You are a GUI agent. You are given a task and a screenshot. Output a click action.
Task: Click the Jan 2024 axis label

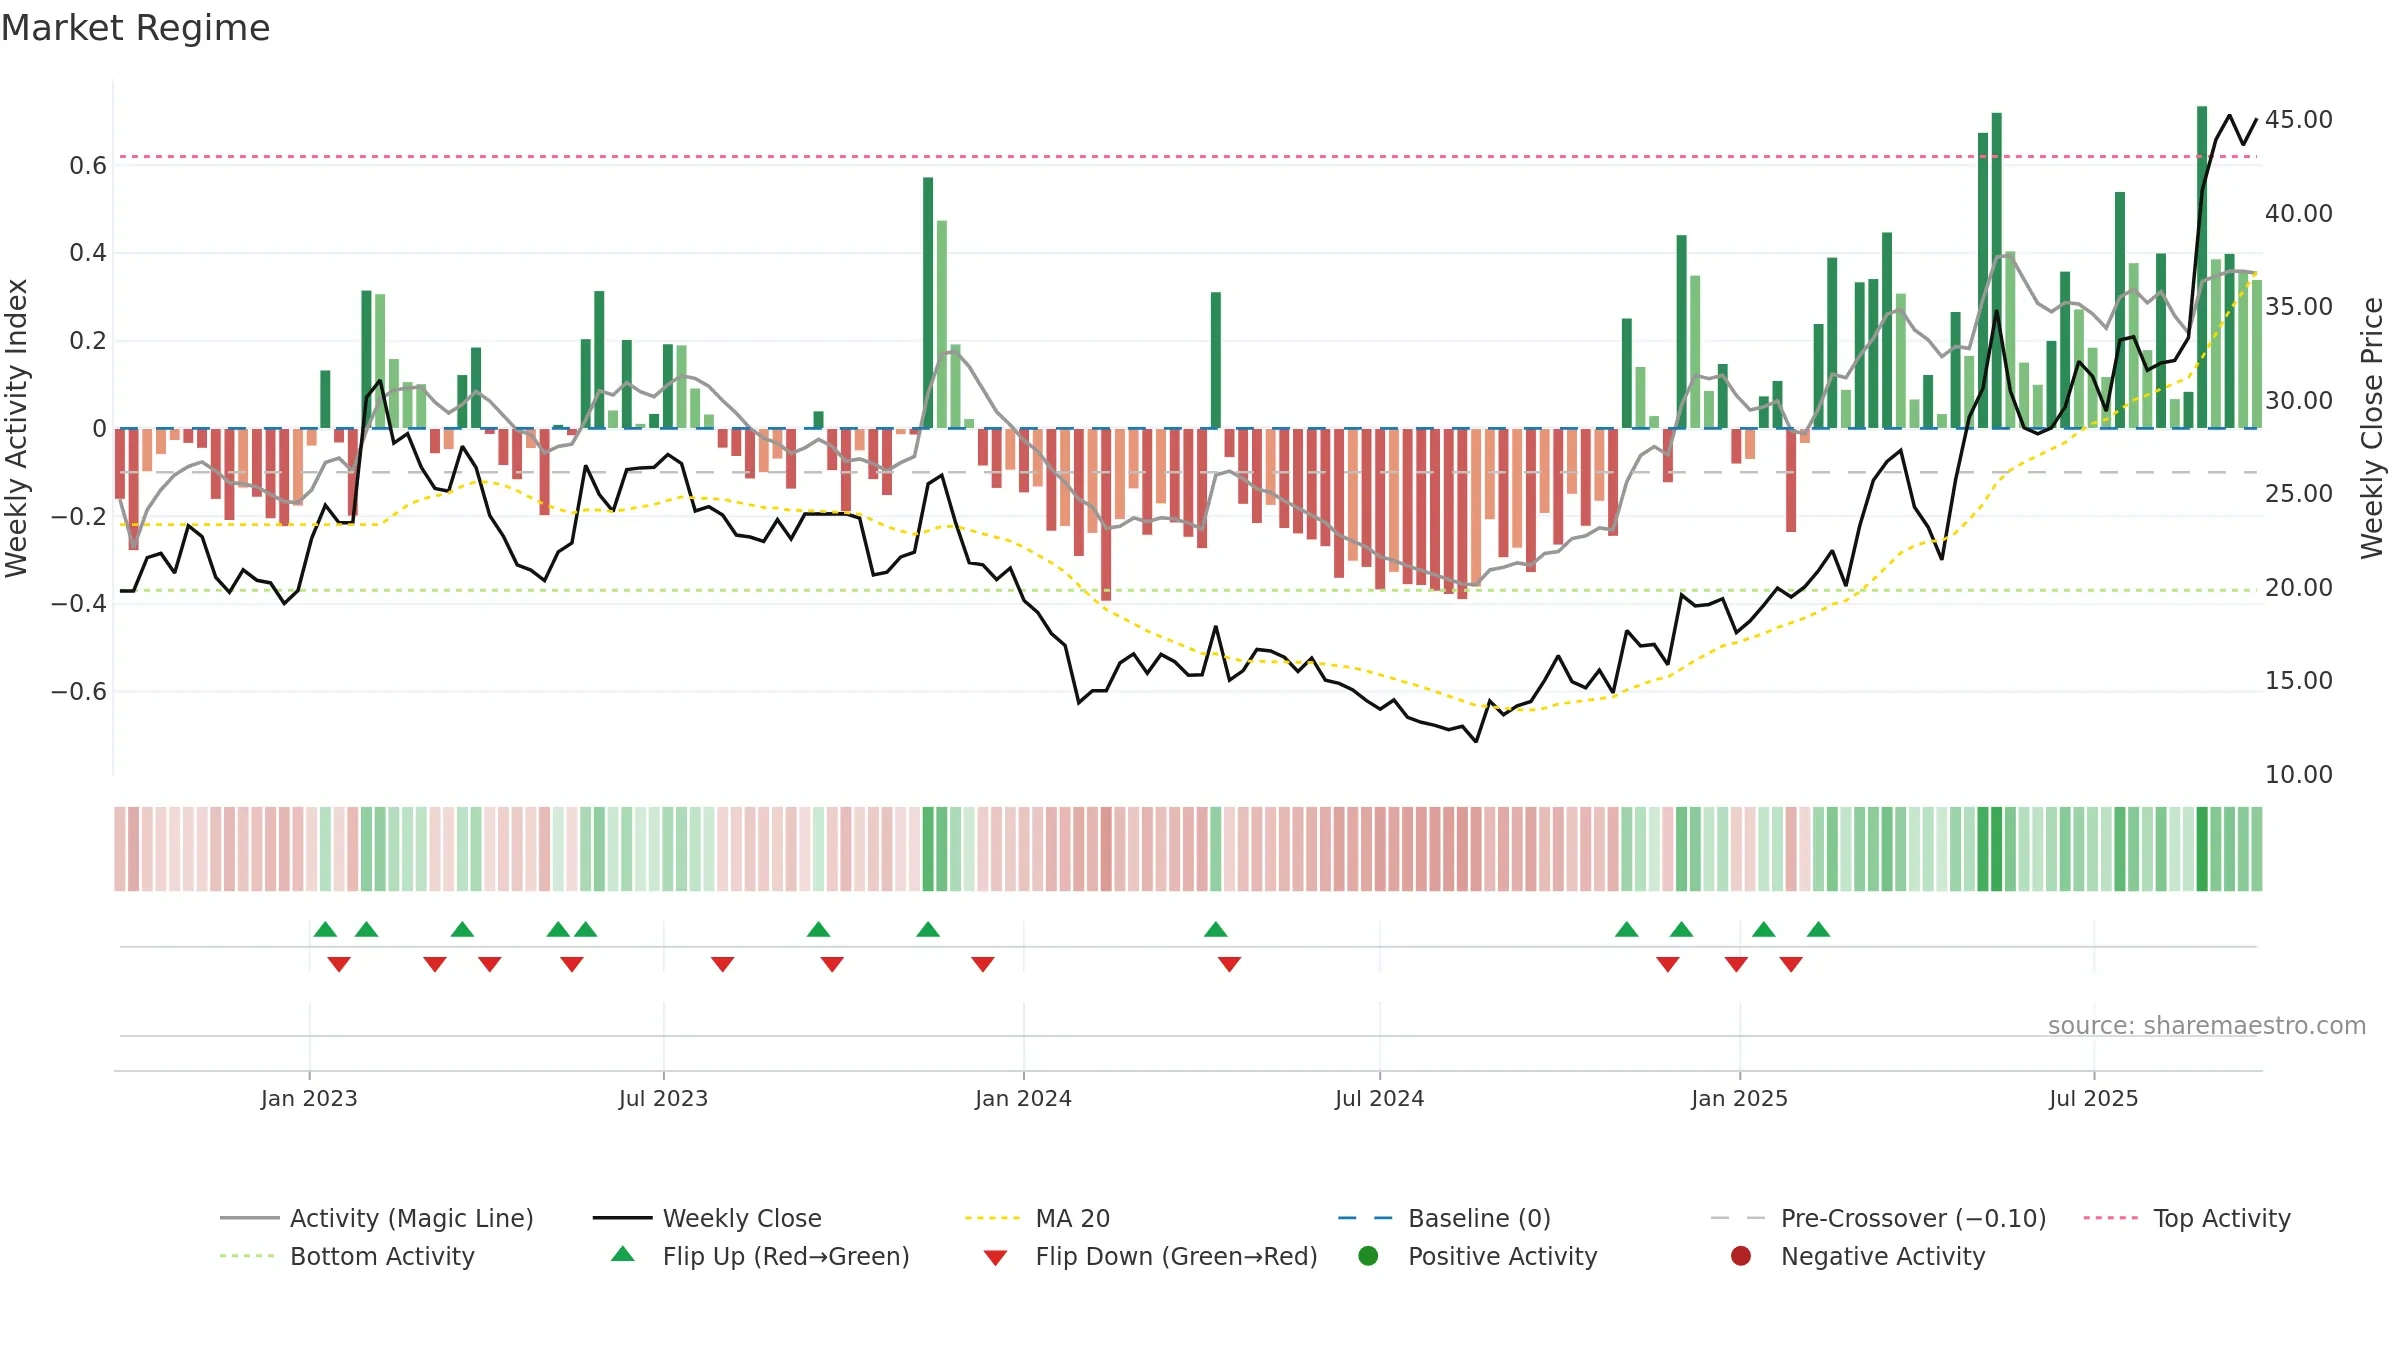tap(1023, 1098)
